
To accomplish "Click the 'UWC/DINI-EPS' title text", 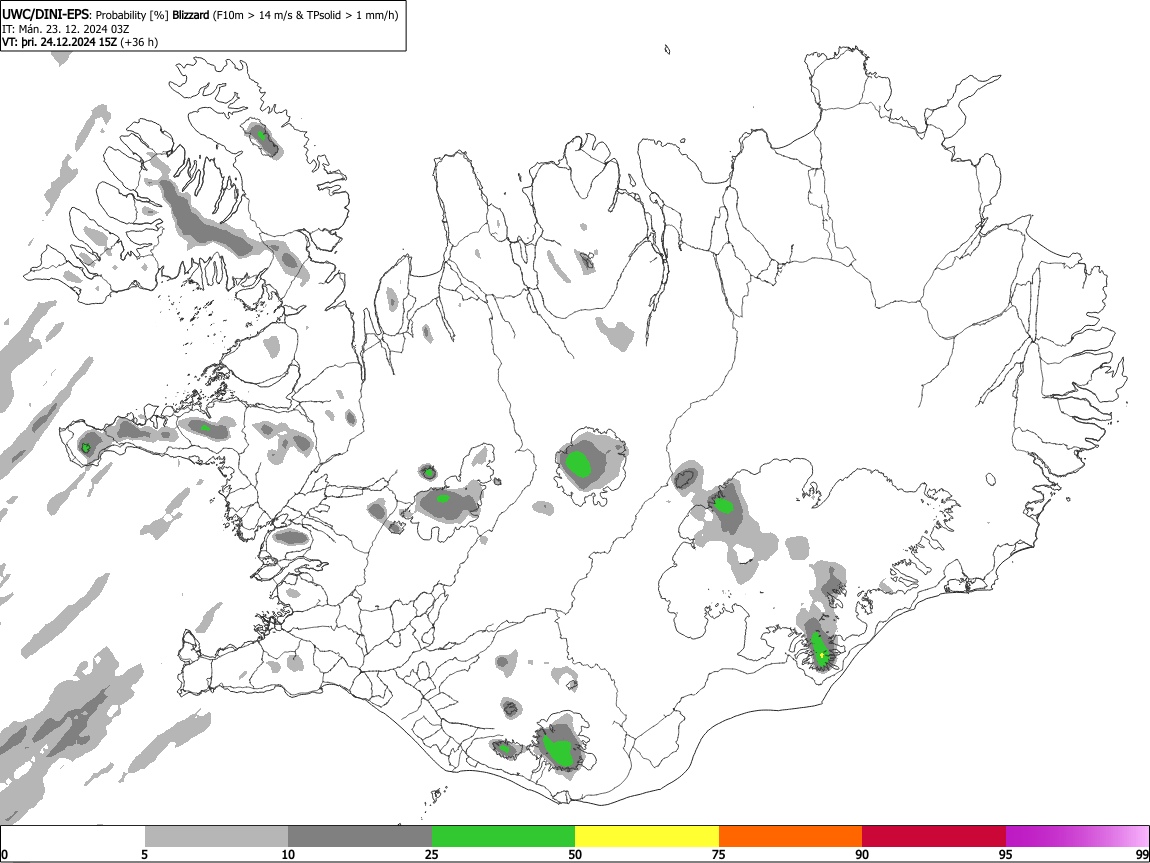I will click(x=45, y=15).
